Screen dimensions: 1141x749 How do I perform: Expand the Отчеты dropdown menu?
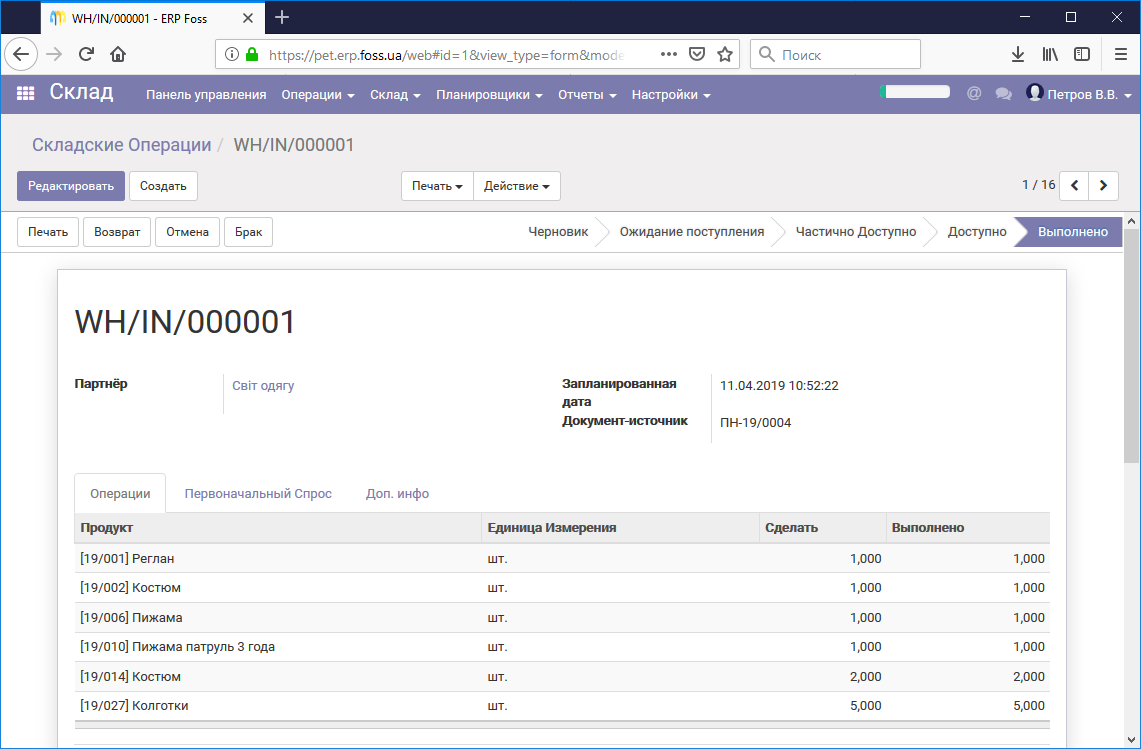(587, 95)
